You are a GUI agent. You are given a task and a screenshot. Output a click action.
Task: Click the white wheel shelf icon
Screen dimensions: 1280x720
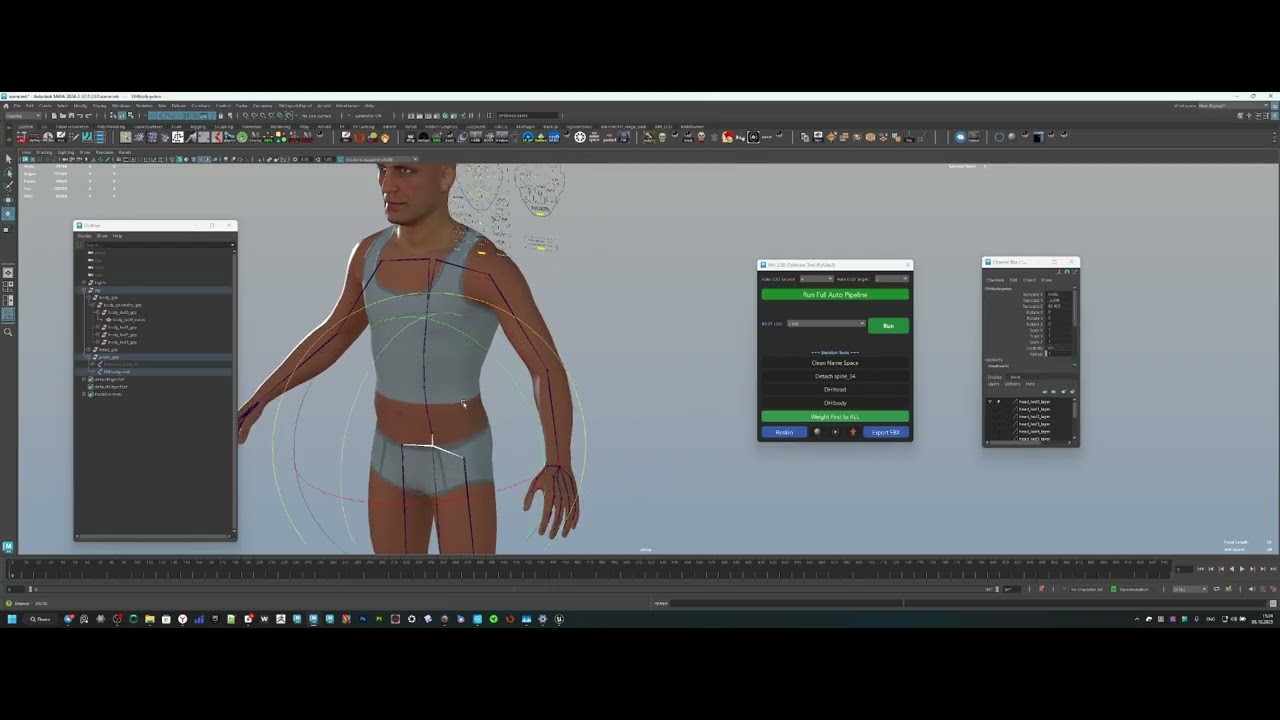tap(580, 137)
